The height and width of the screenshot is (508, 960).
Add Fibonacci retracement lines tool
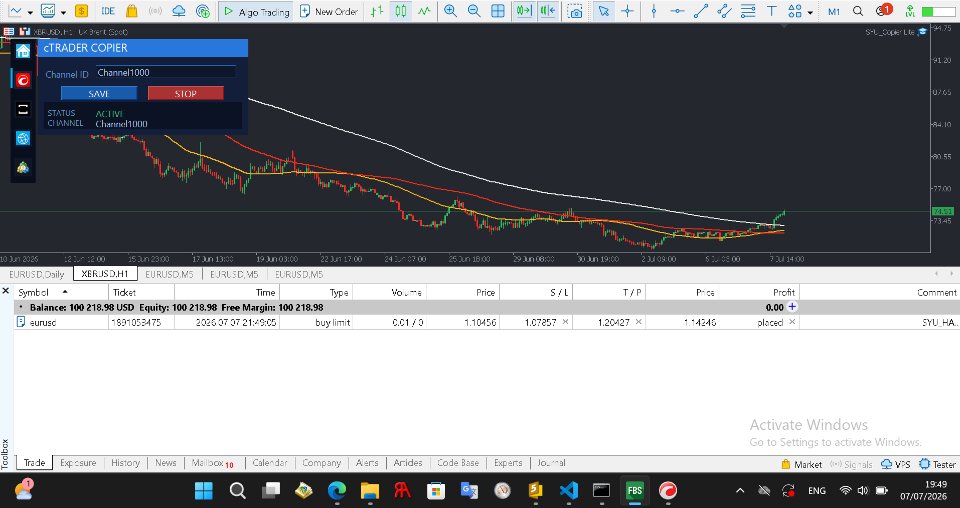point(748,11)
